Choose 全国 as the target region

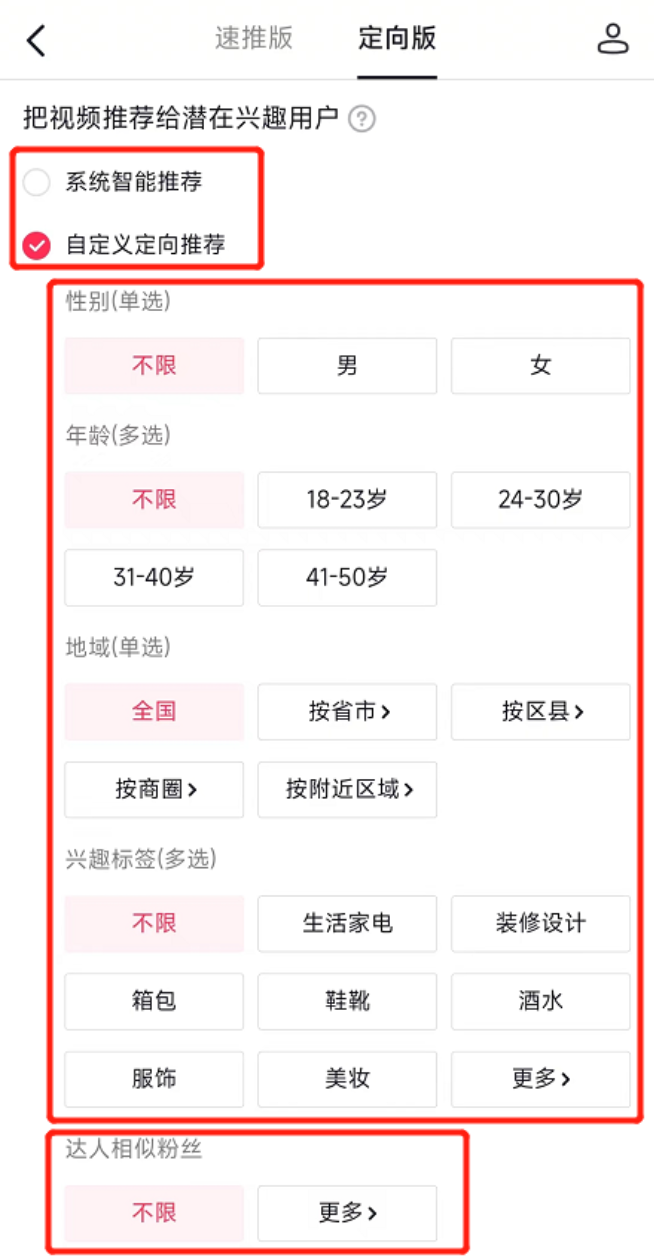[x=153, y=711]
